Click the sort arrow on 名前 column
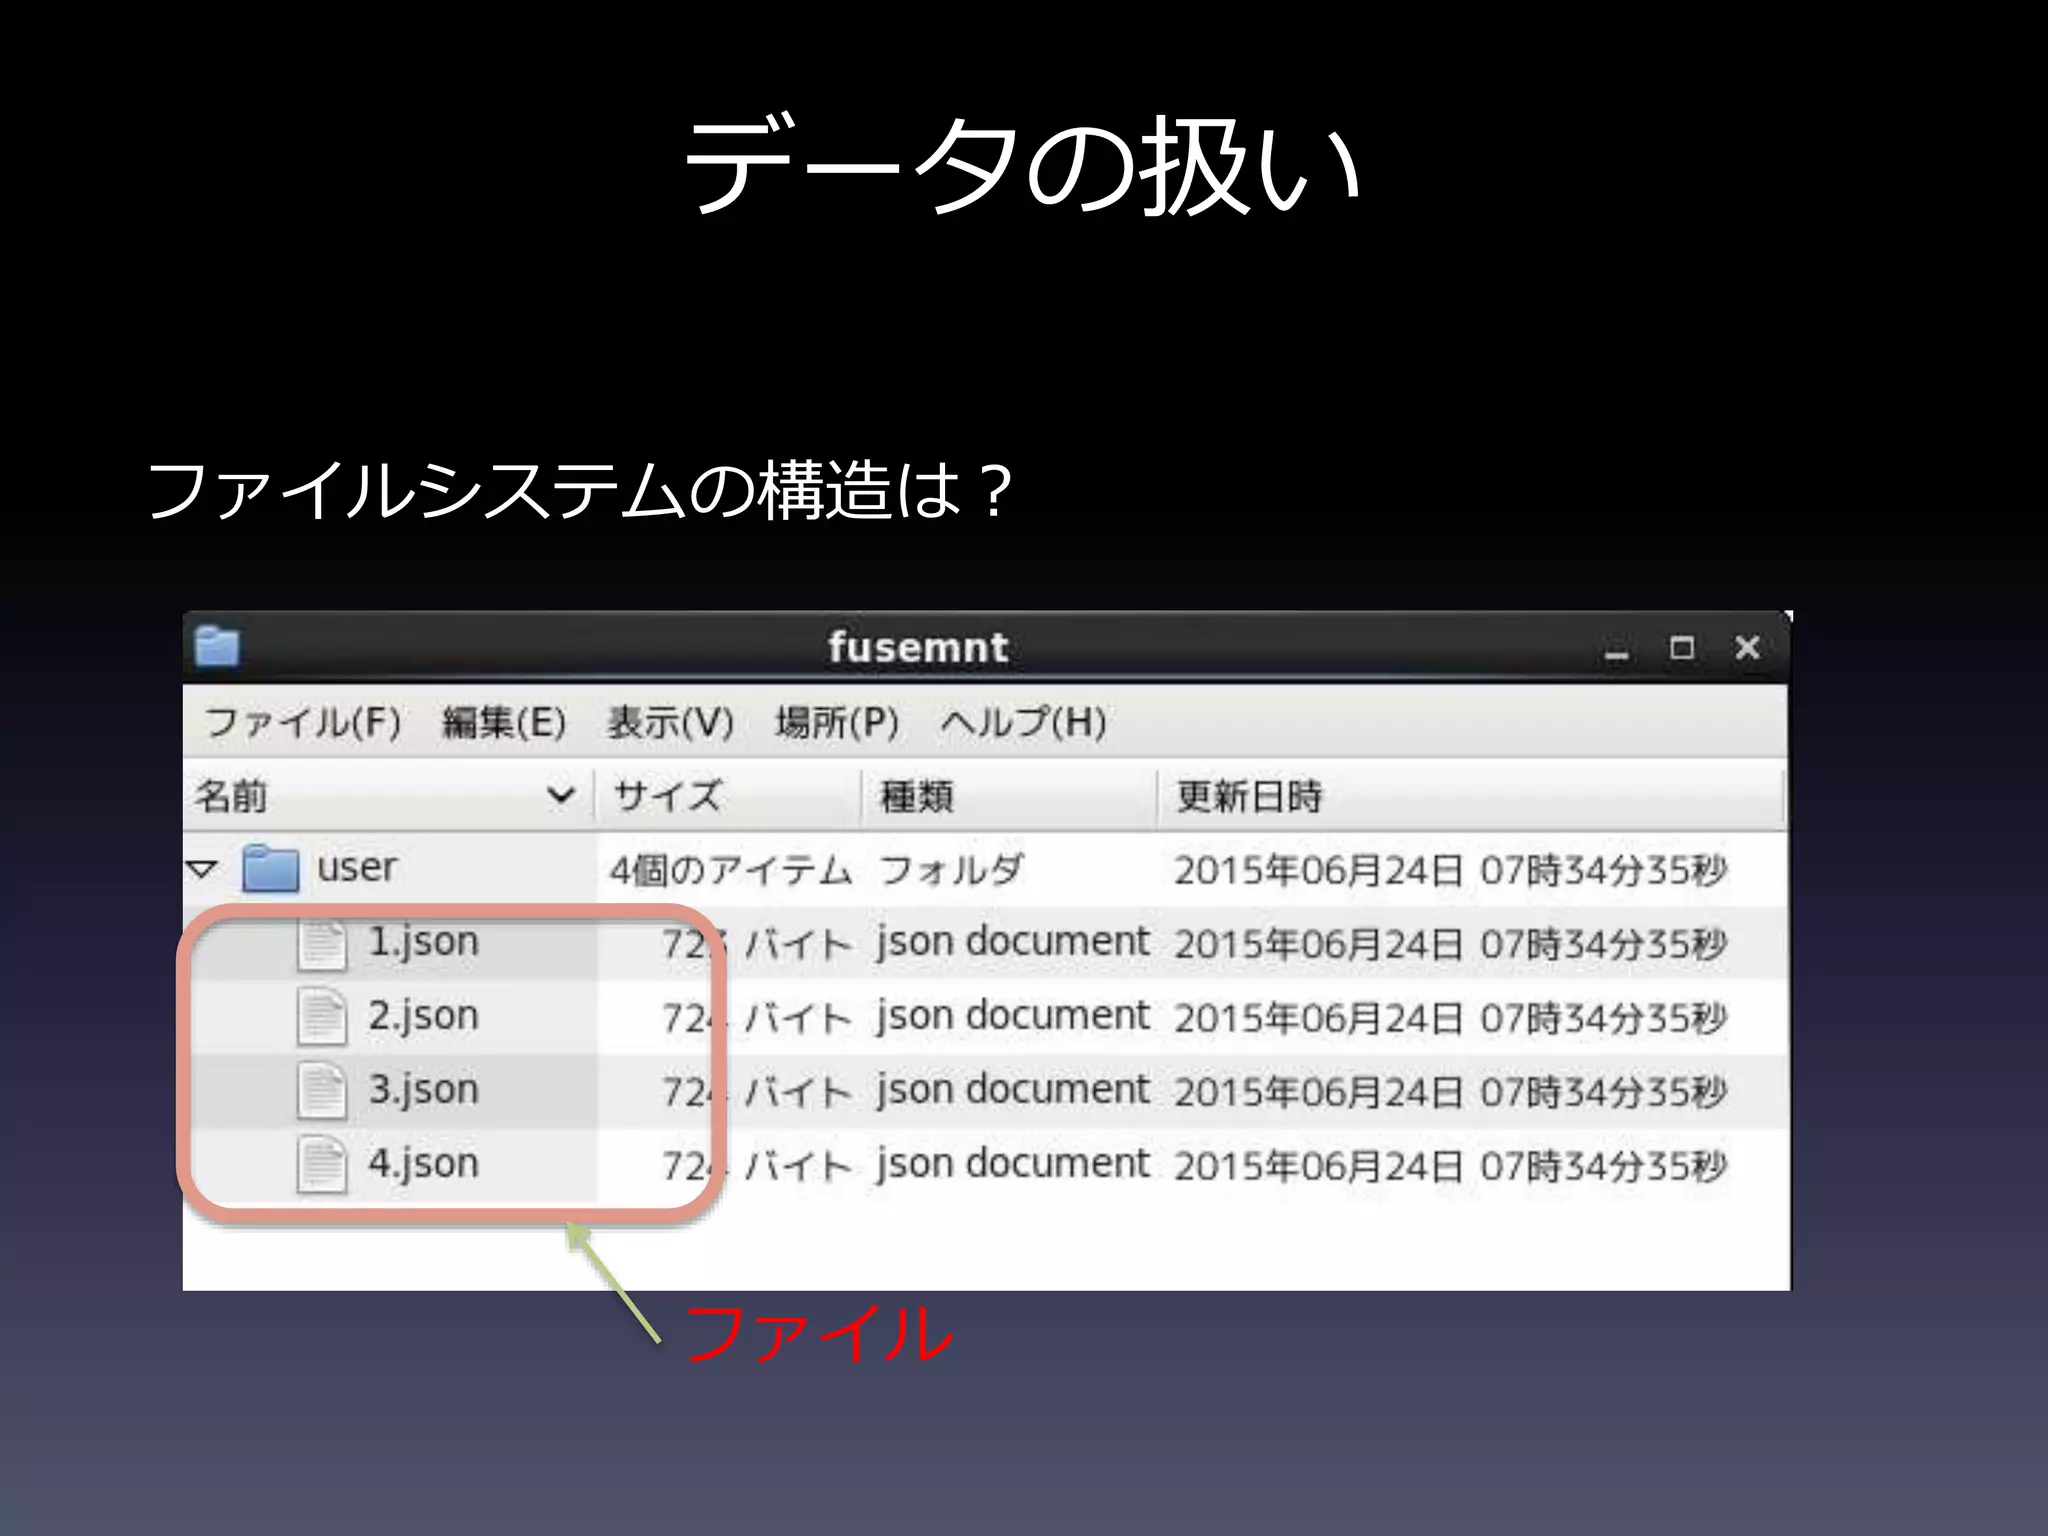The width and height of the screenshot is (2048, 1536). pos(561,796)
